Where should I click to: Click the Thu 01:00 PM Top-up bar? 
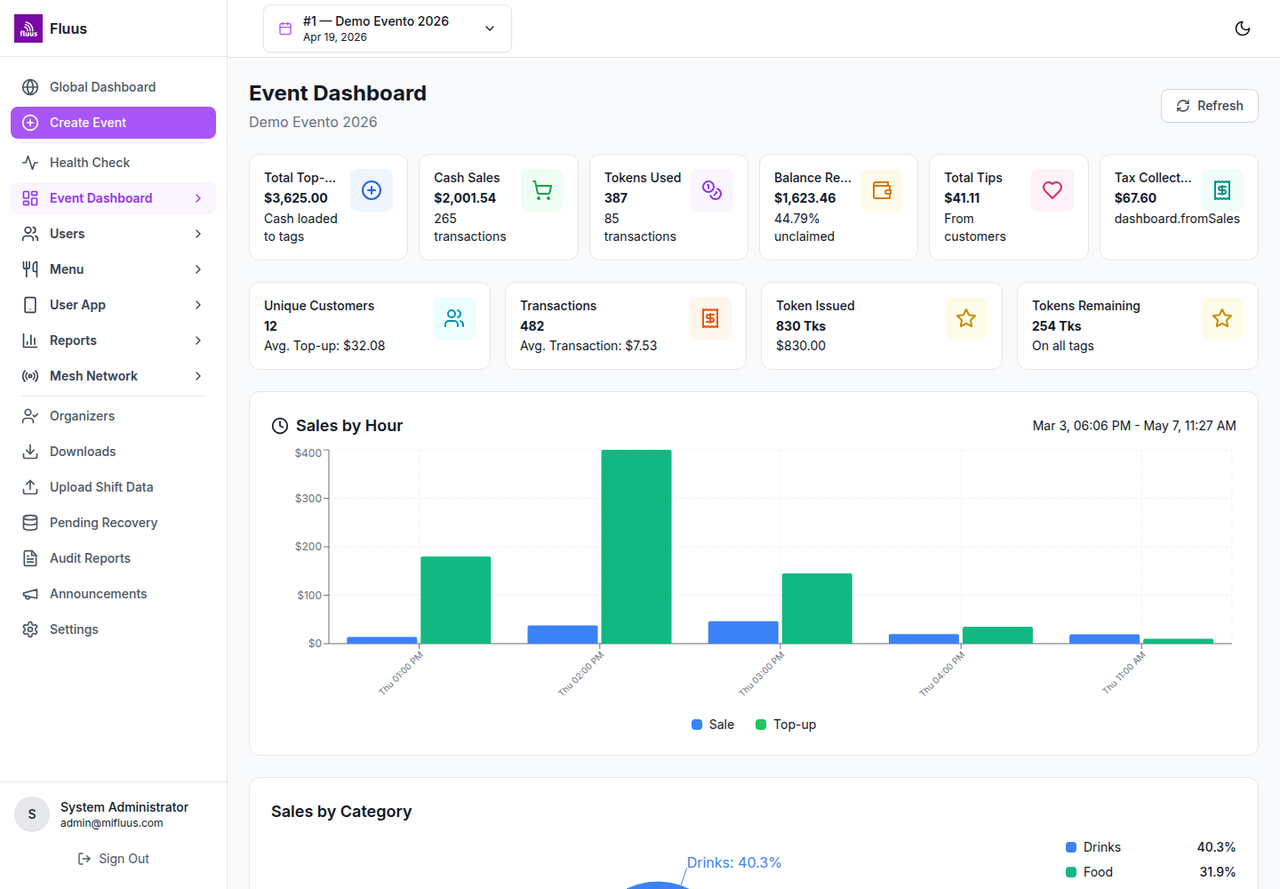coord(456,600)
